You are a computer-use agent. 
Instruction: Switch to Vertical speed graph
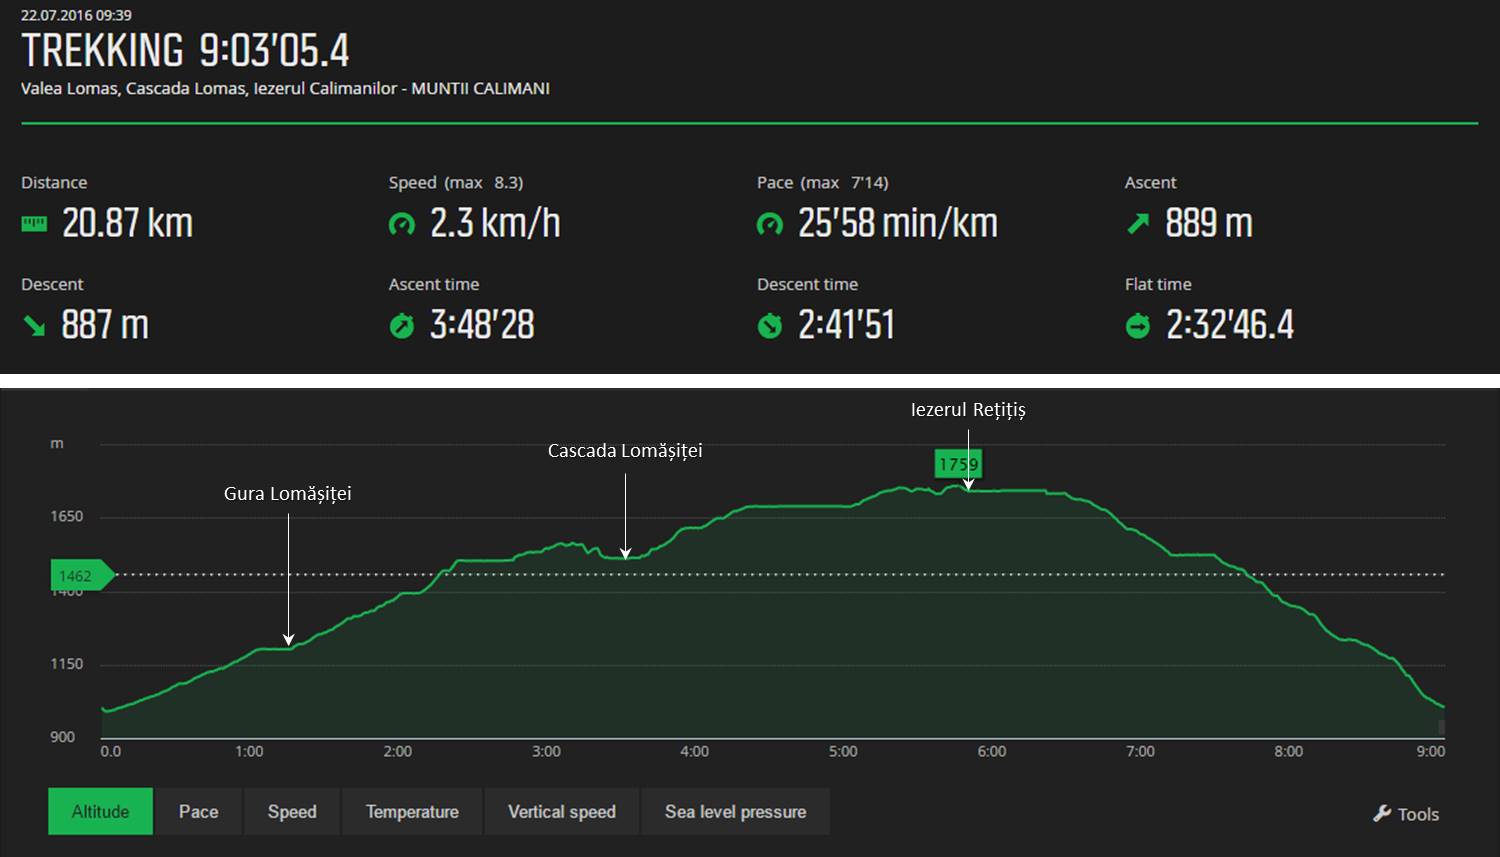(x=562, y=812)
